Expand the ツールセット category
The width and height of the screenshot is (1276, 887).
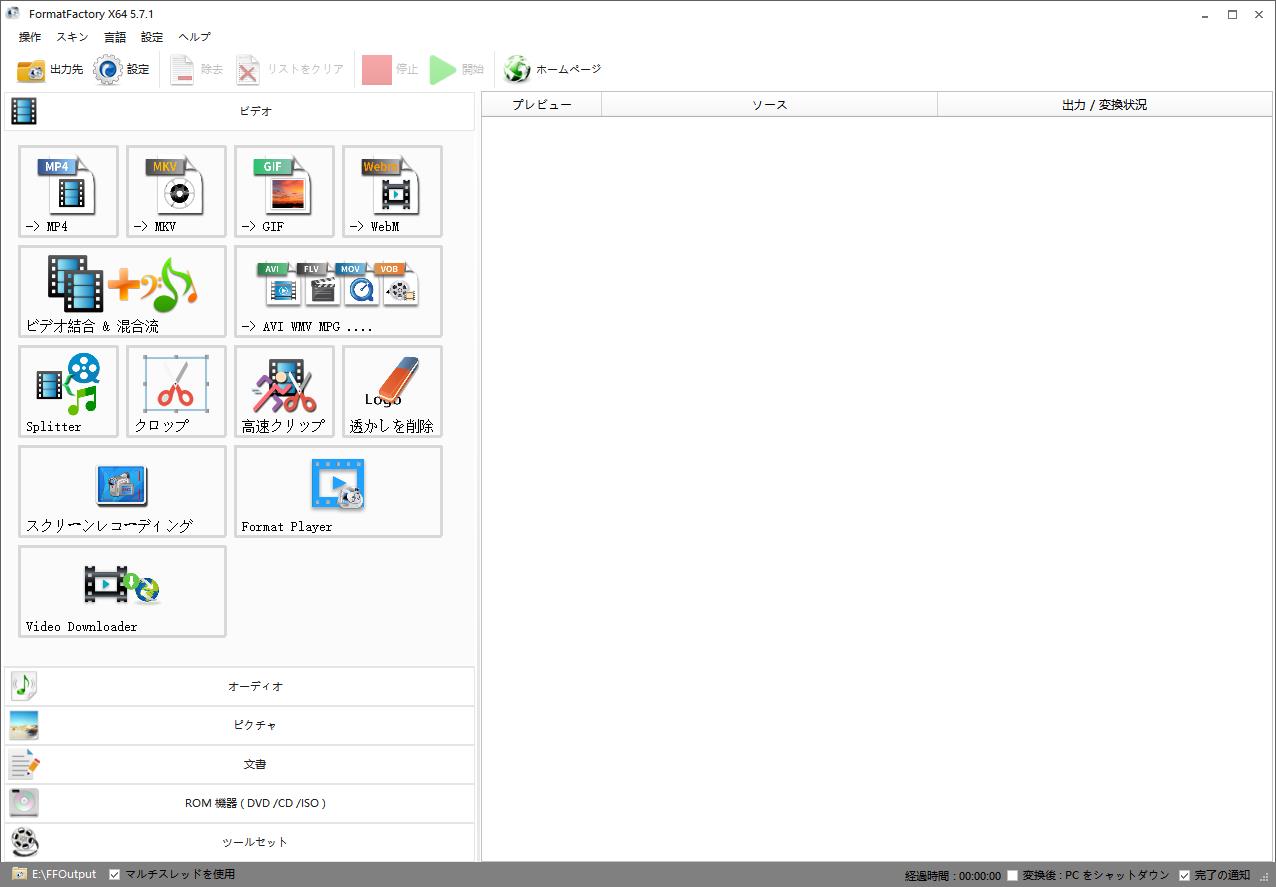[239, 842]
